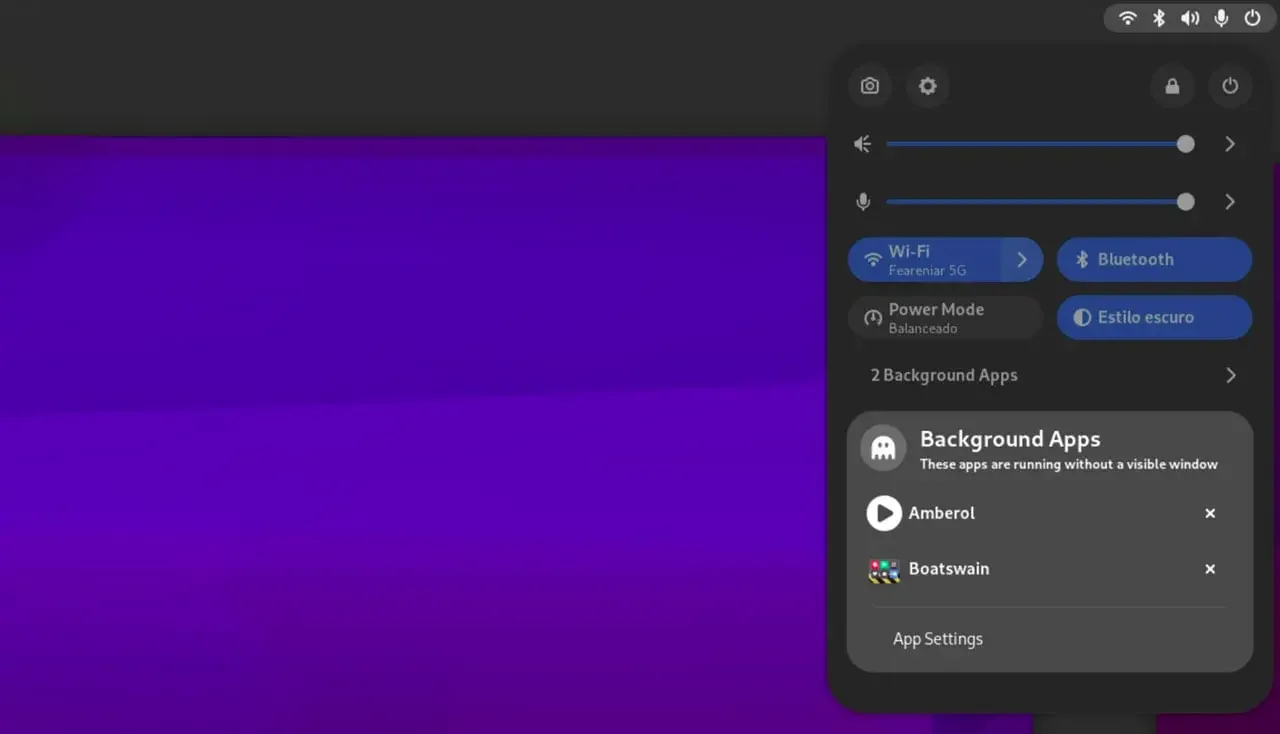Click Bluetooth icon in top bar
This screenshot has width=1280, height=734.
(x=1159, y=18)
